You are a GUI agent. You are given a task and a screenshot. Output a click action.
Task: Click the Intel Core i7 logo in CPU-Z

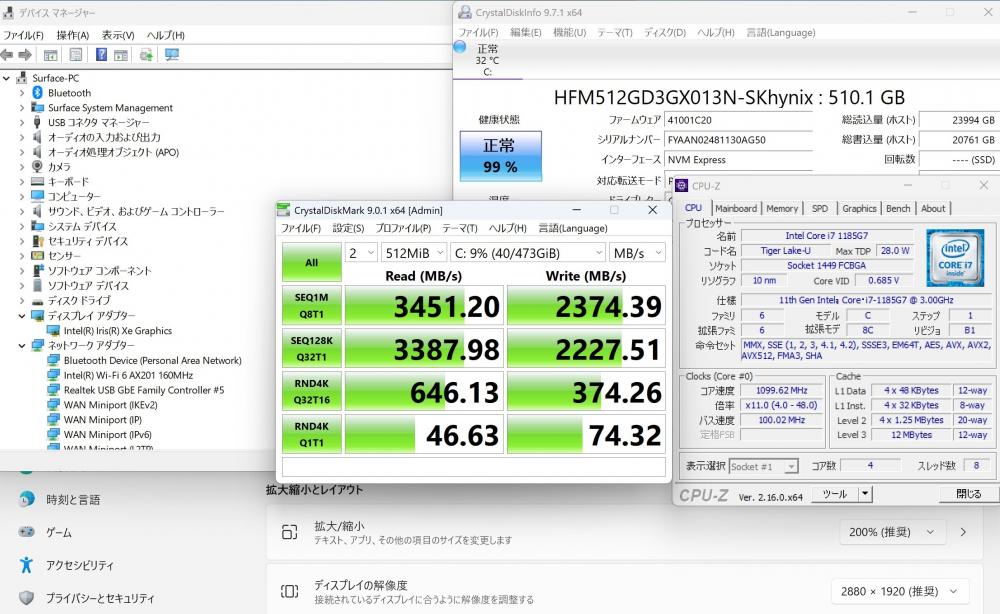(955, 258)
